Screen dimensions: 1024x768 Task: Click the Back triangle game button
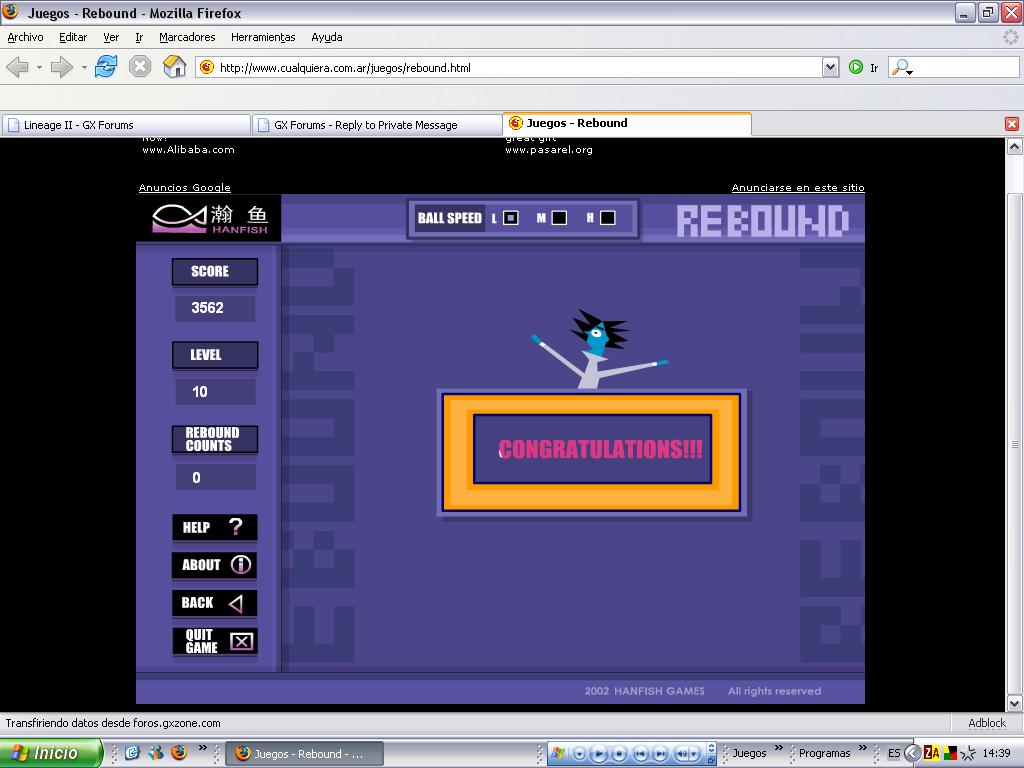tap(214, 603)
